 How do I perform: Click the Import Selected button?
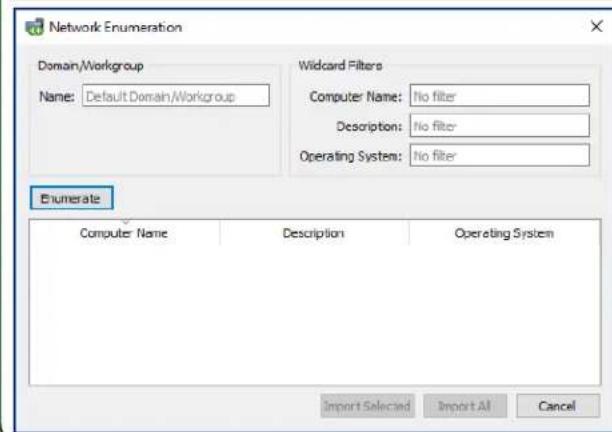click(x=367, y=406)
